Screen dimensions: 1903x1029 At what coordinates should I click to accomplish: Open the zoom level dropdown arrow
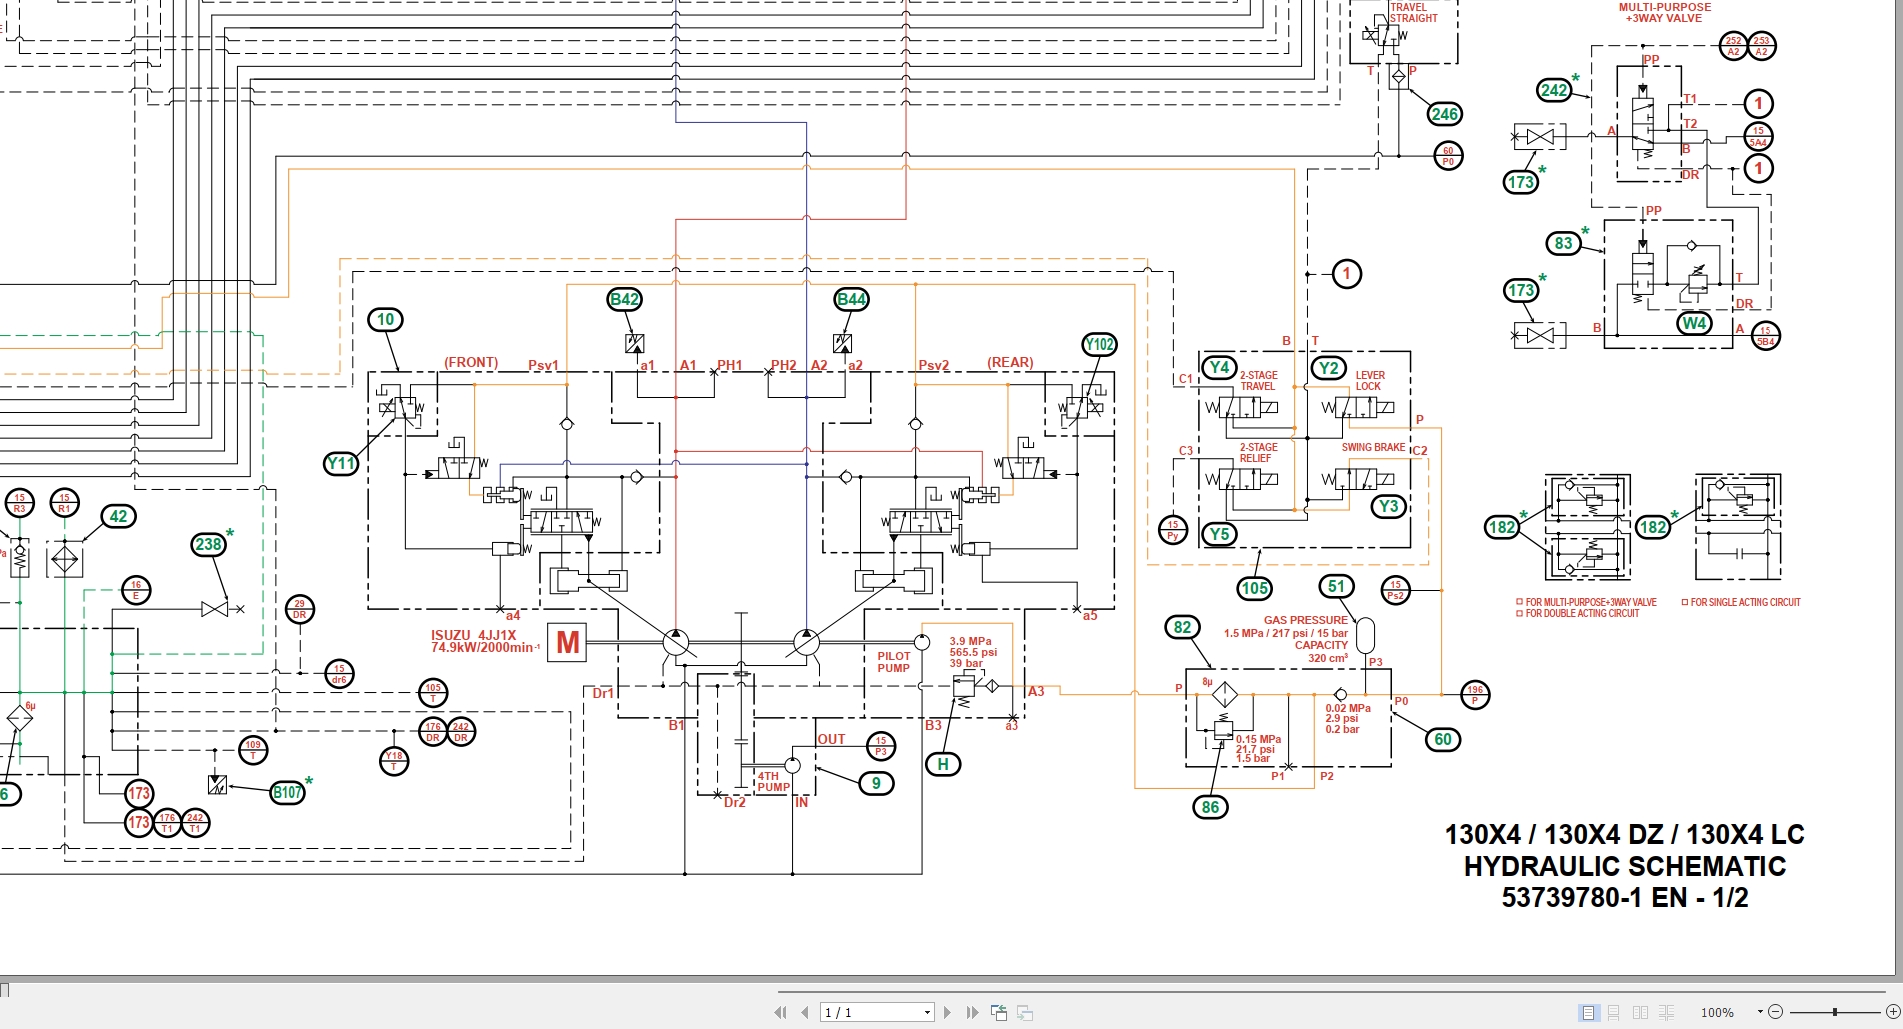coord(1761,1012)
